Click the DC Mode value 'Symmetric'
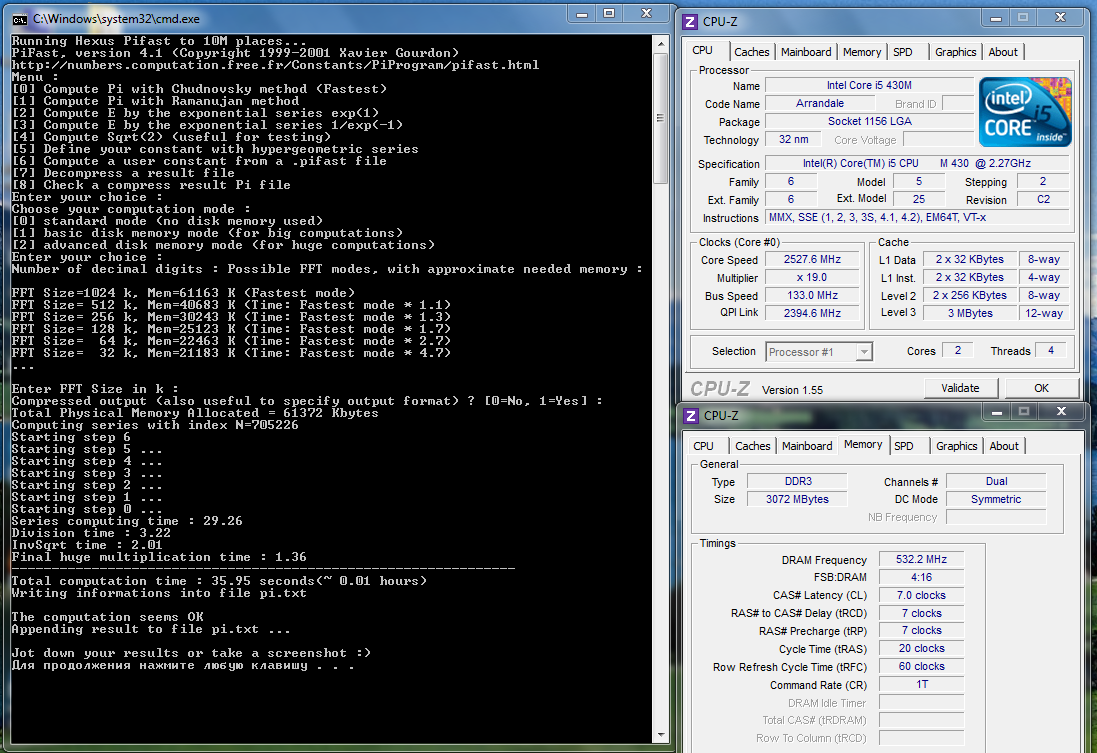The image size is (1097, 753). tap(996, 500)
